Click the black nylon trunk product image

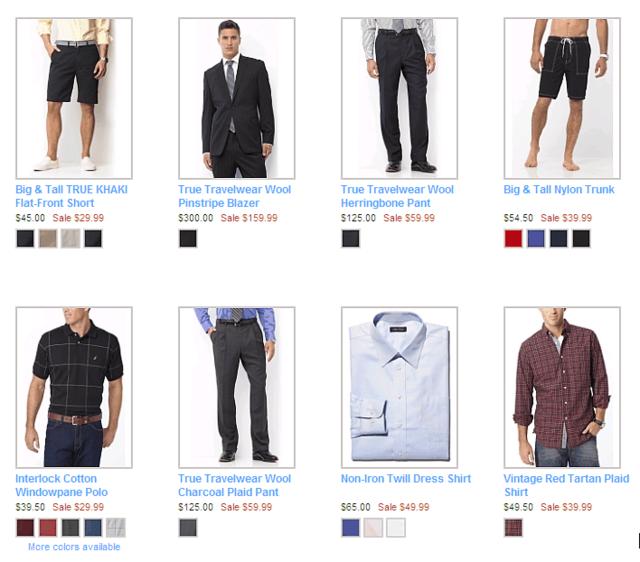(x=562, y=98)
